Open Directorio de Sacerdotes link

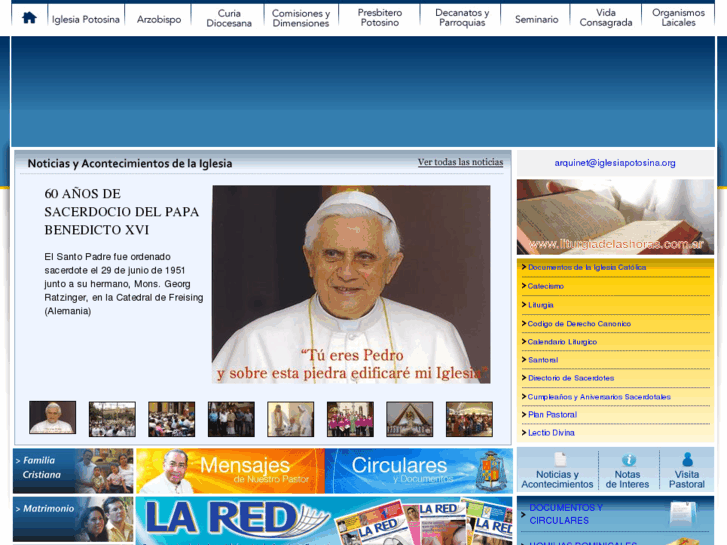pyautogui.click(x=571, y=378)
